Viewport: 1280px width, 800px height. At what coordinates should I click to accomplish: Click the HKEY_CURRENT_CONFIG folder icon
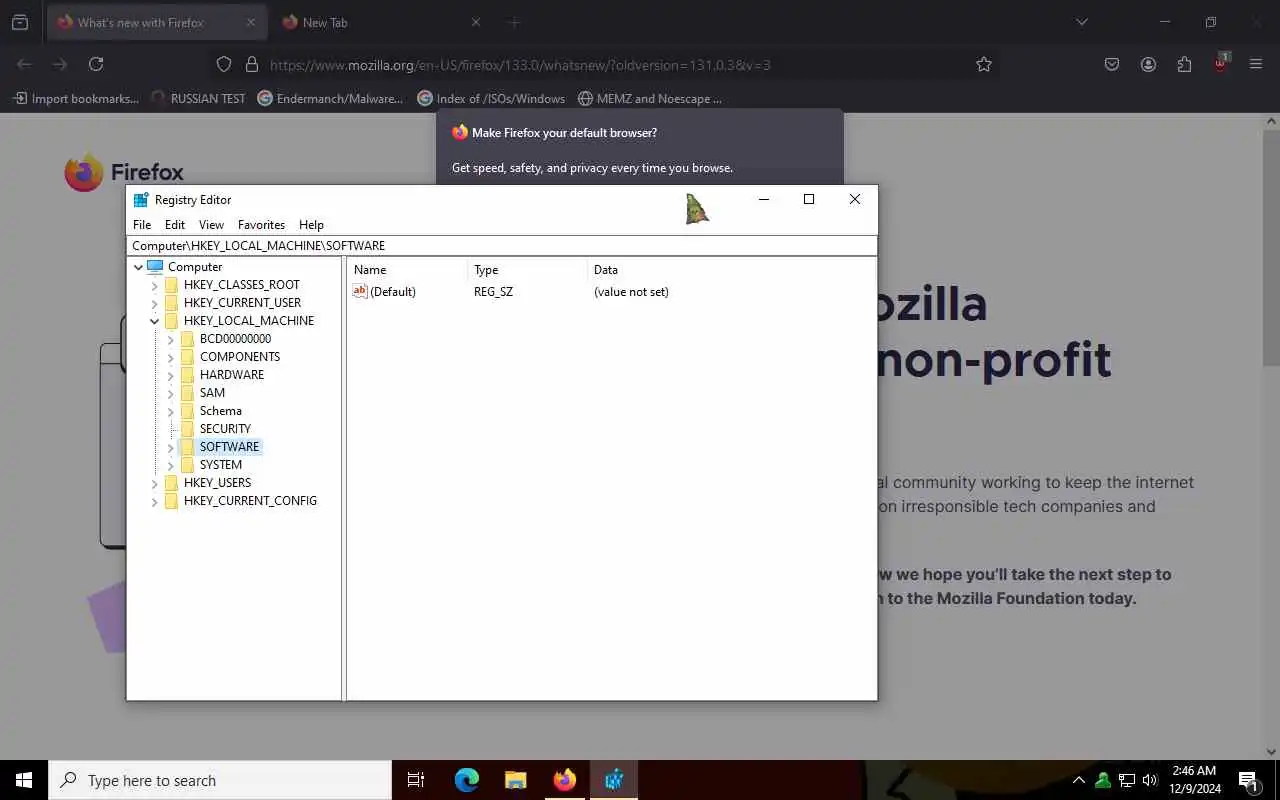tap(171, 501)
